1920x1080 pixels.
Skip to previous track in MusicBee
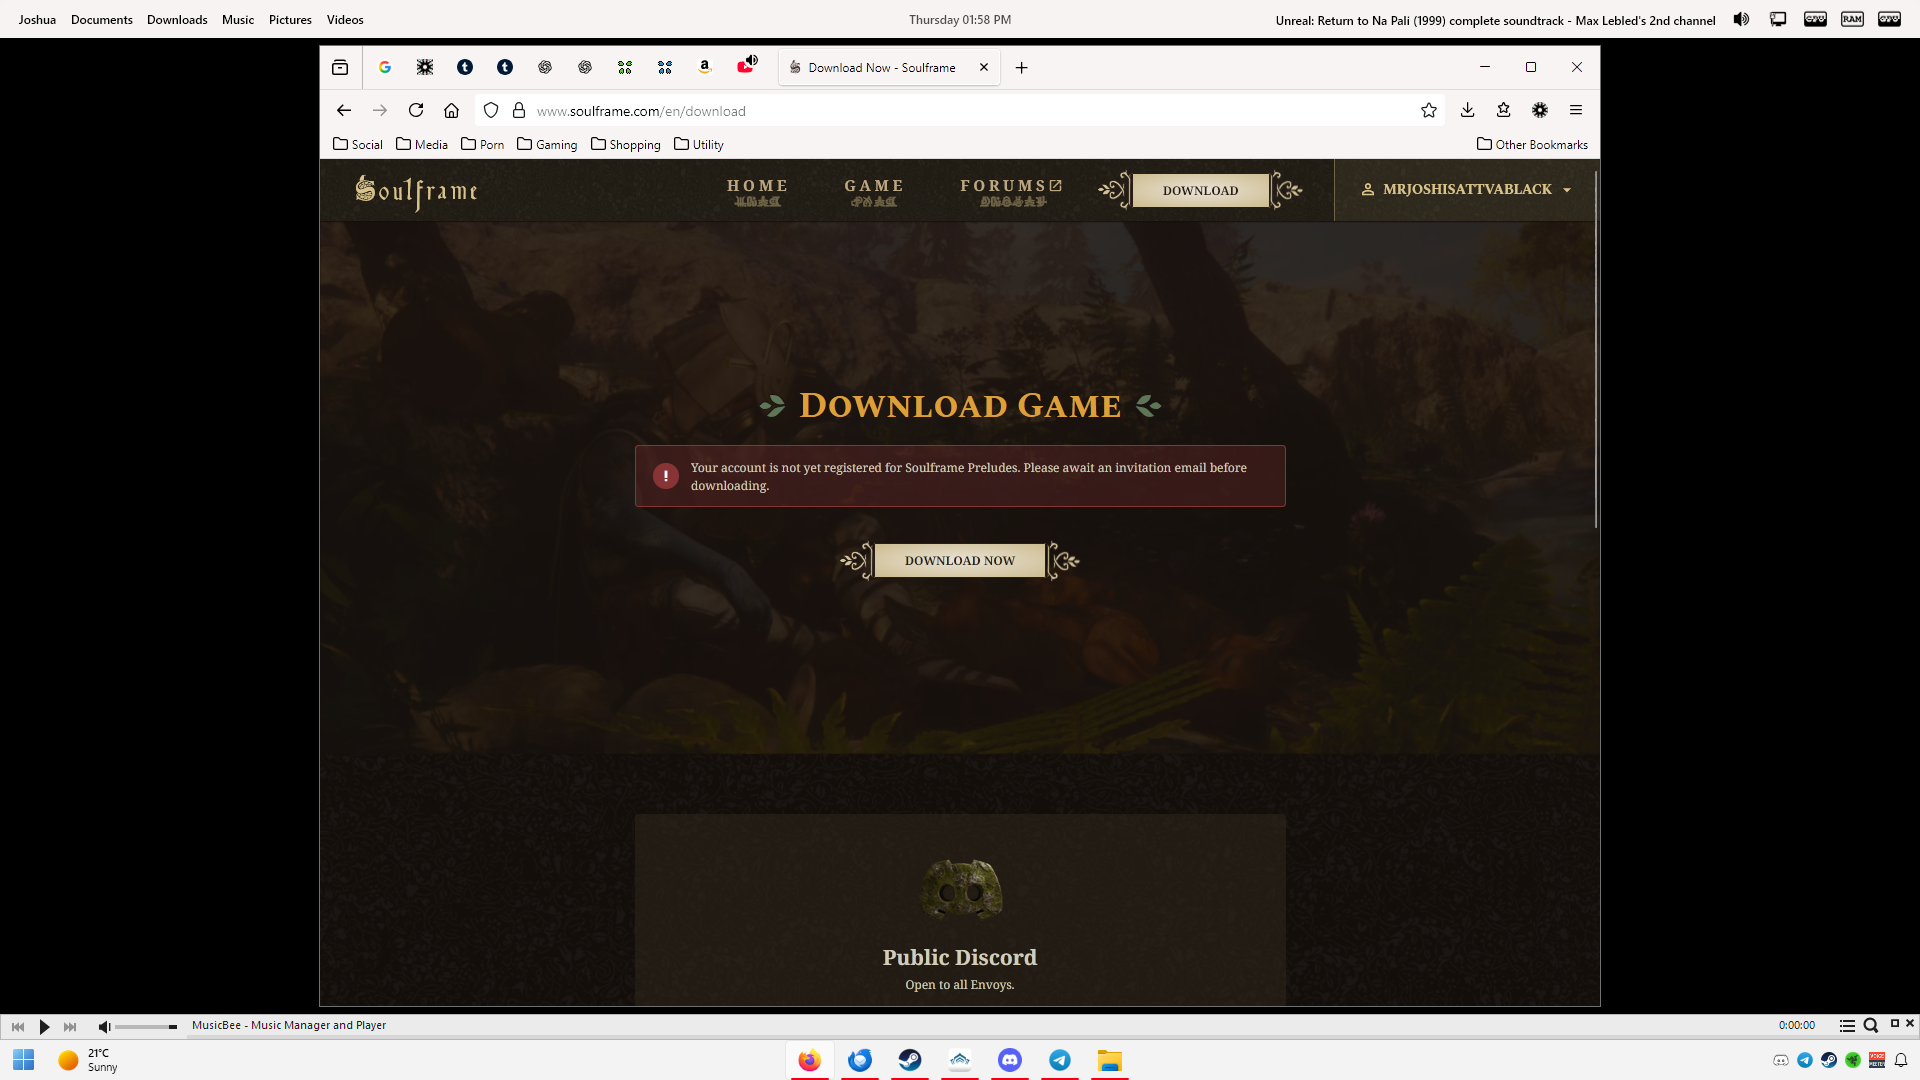(18, 1026)
